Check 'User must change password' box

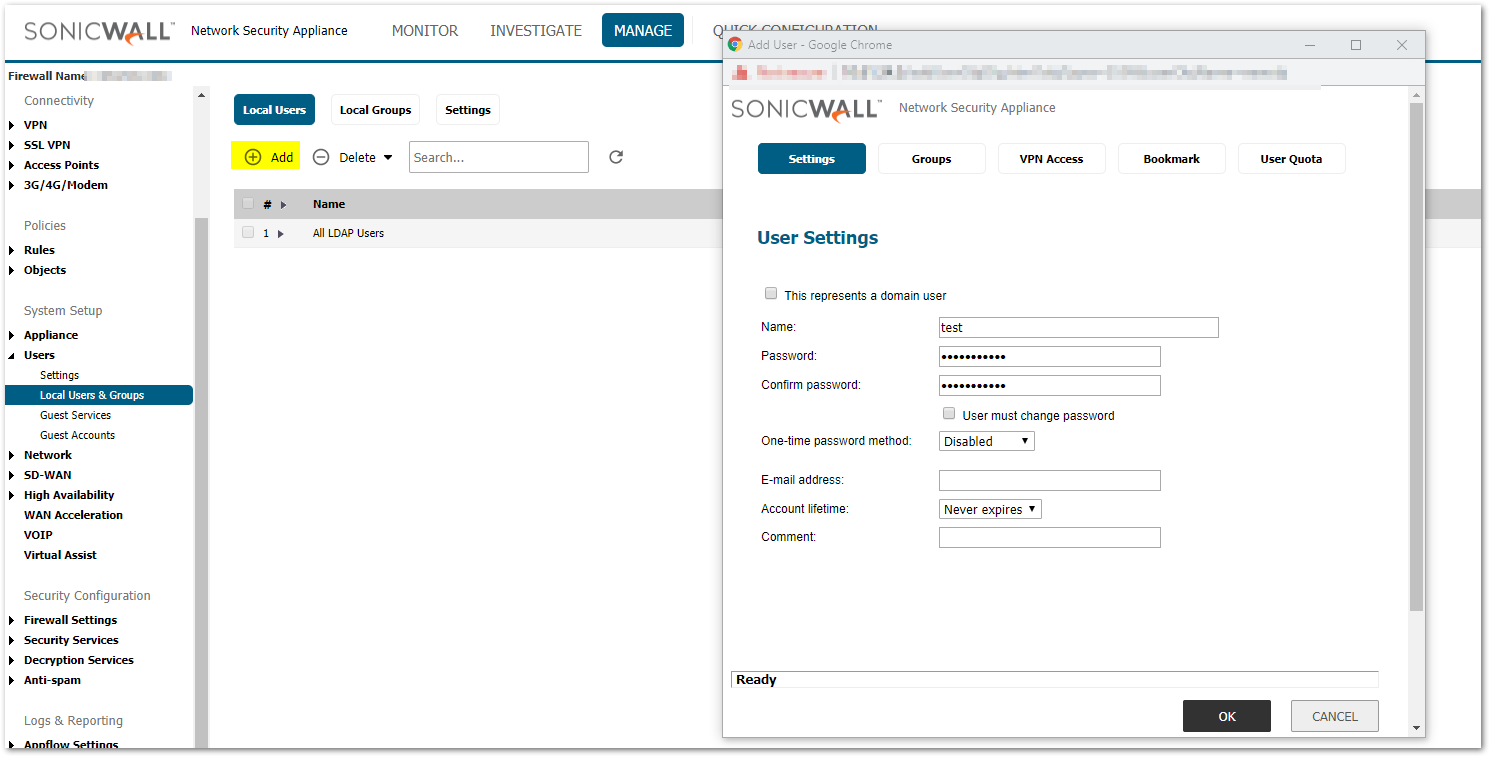point(949,414)
